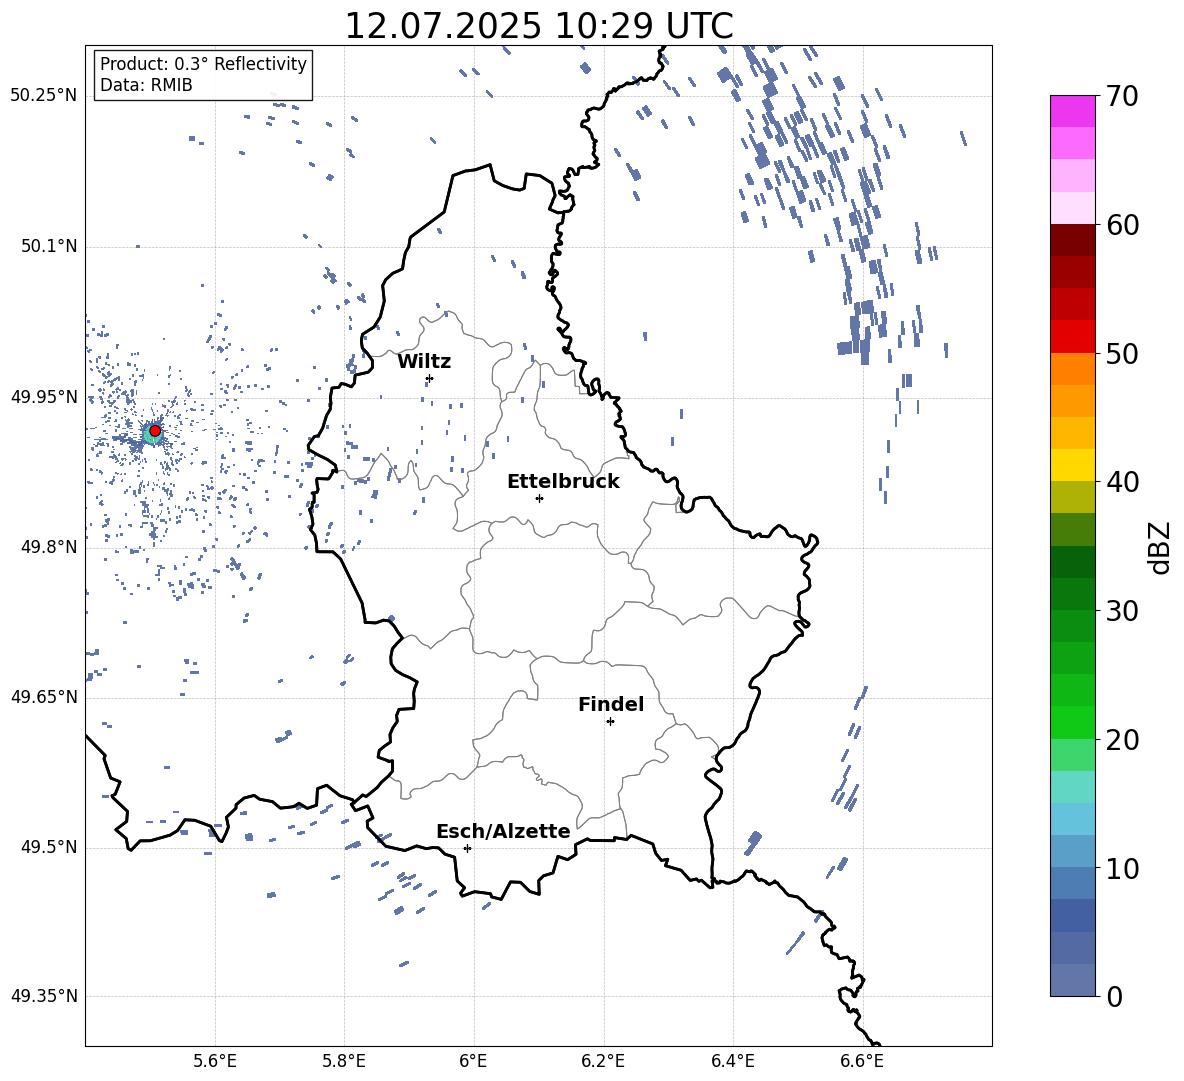Click the colorbar tick label 10

click(x=1122, y=868)
